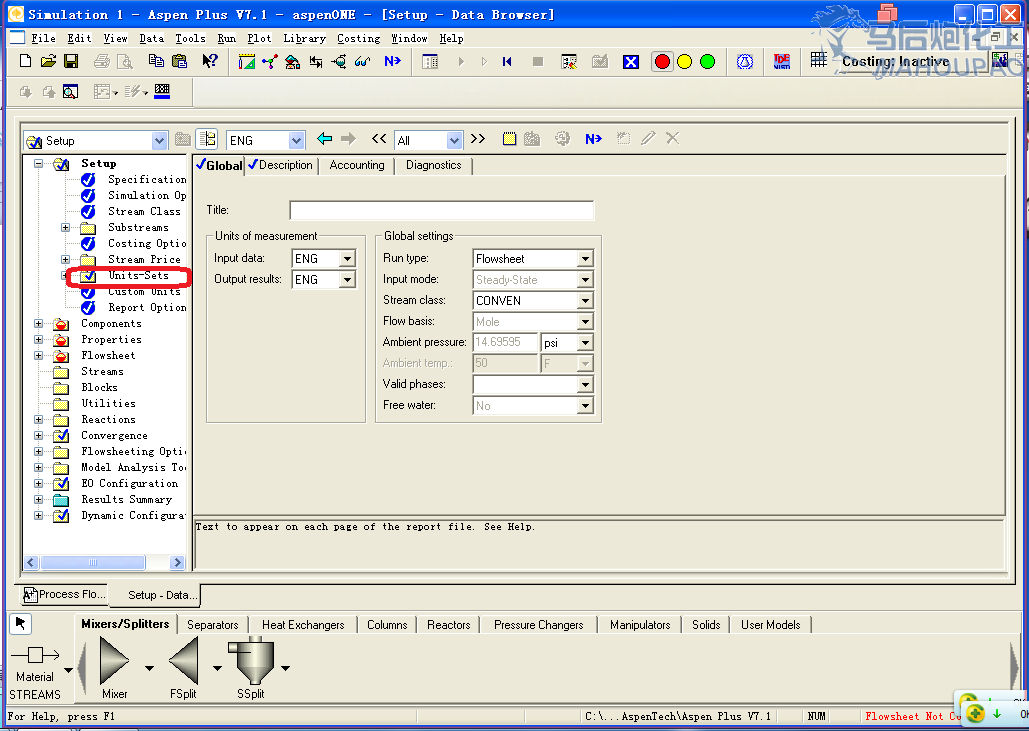Click the Reinitialize (rewind) run icon

click(507, 62)
